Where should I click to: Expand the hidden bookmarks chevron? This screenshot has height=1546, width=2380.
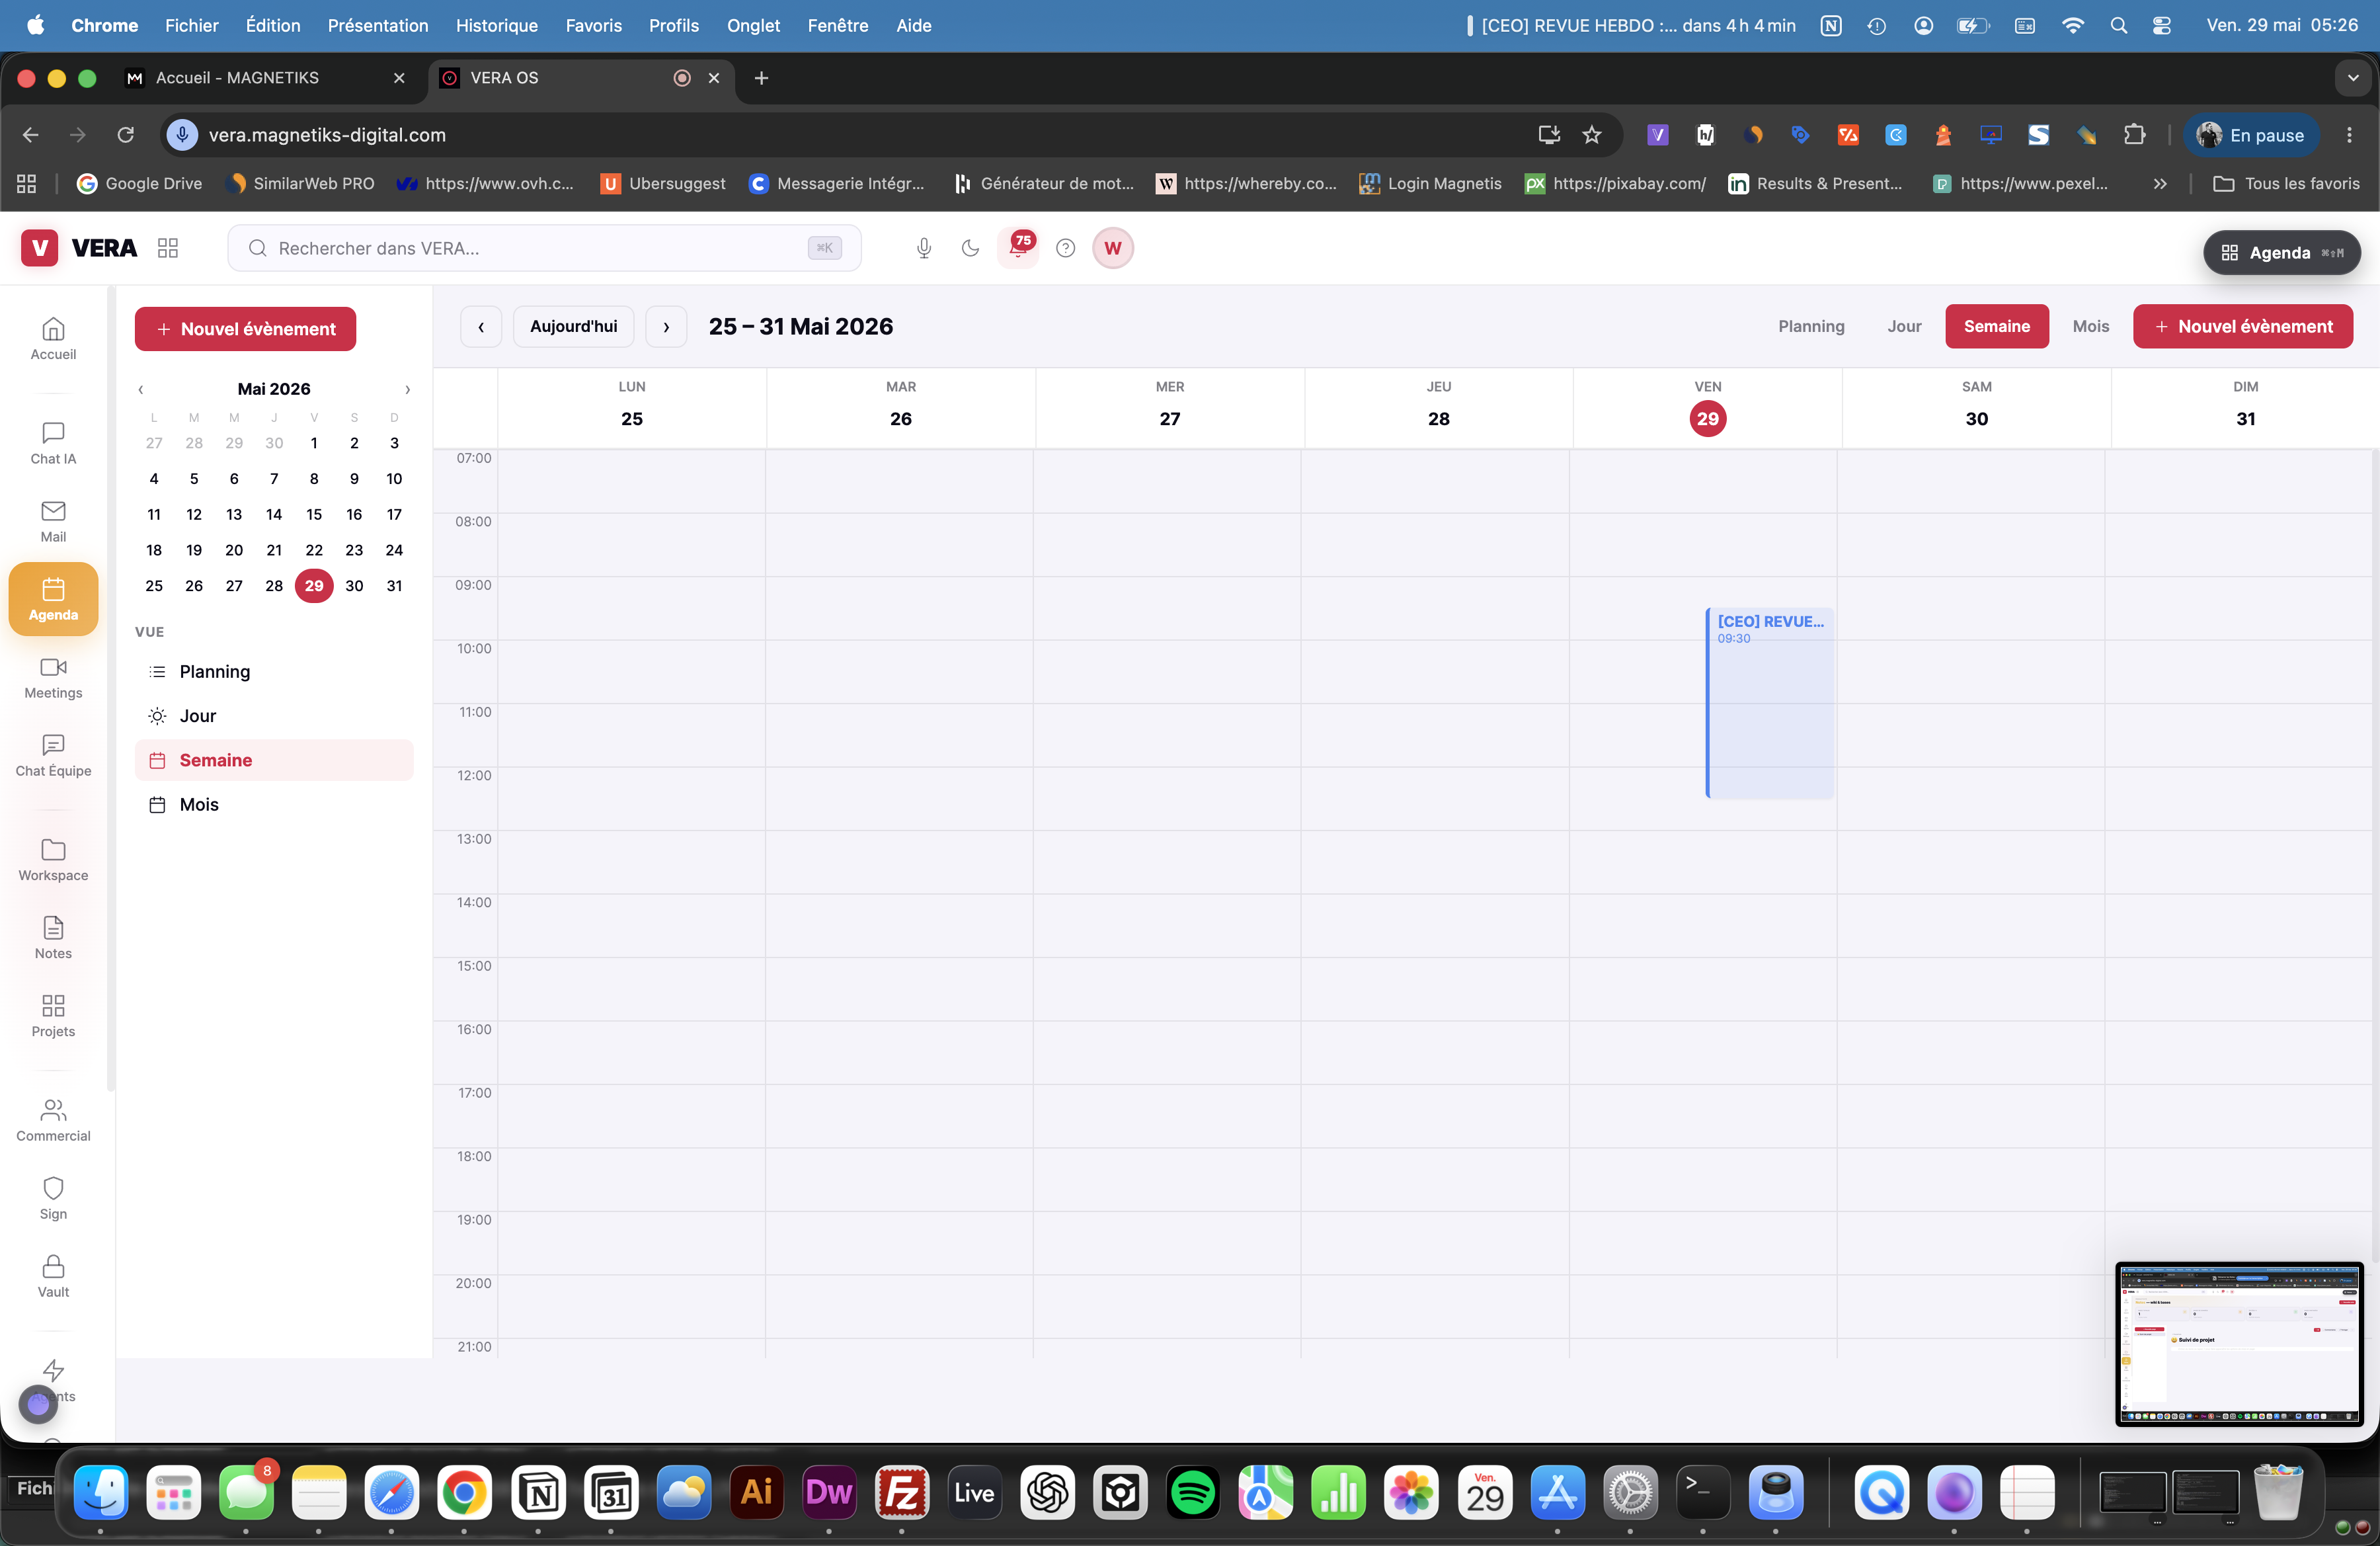click(x=2160, y=184)
